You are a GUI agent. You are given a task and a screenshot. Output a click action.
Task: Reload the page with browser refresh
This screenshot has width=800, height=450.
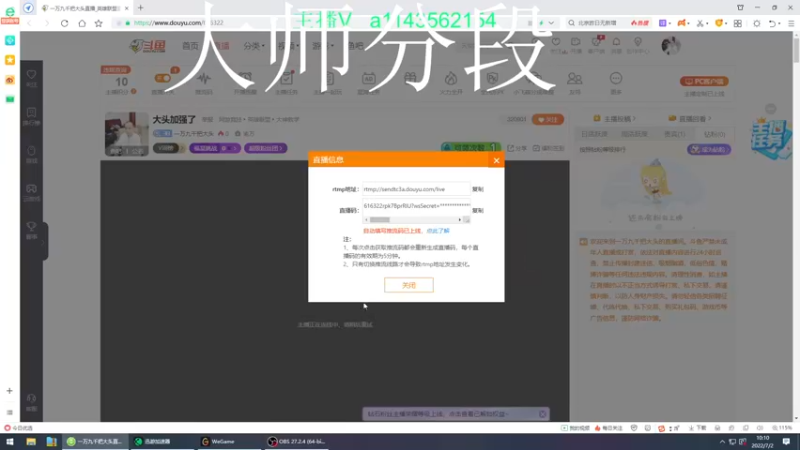tap(64, 23)
